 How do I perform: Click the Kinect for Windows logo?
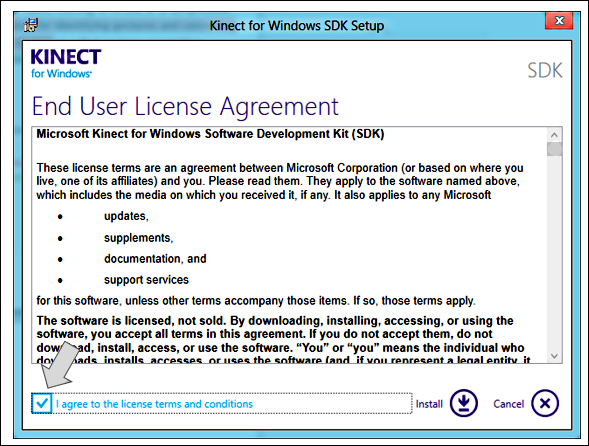[66, 63]
